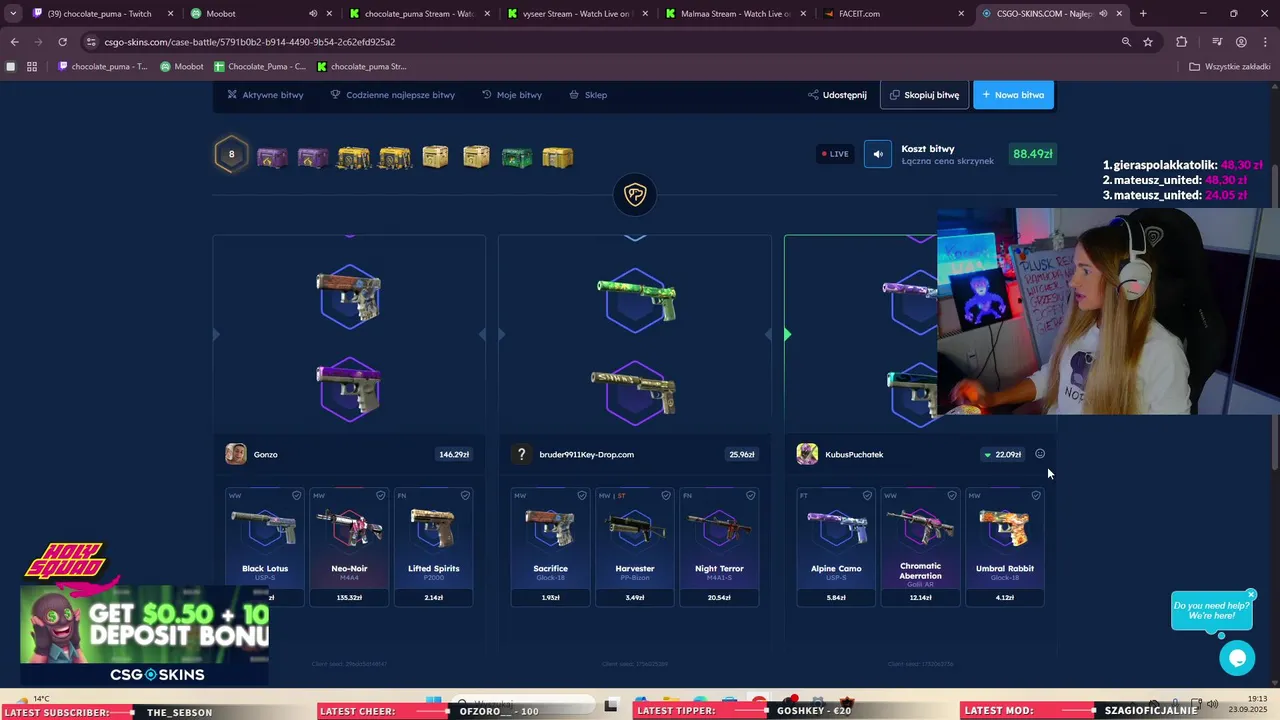Open Neo-Noir M4A4 skin card

point(349,546)
